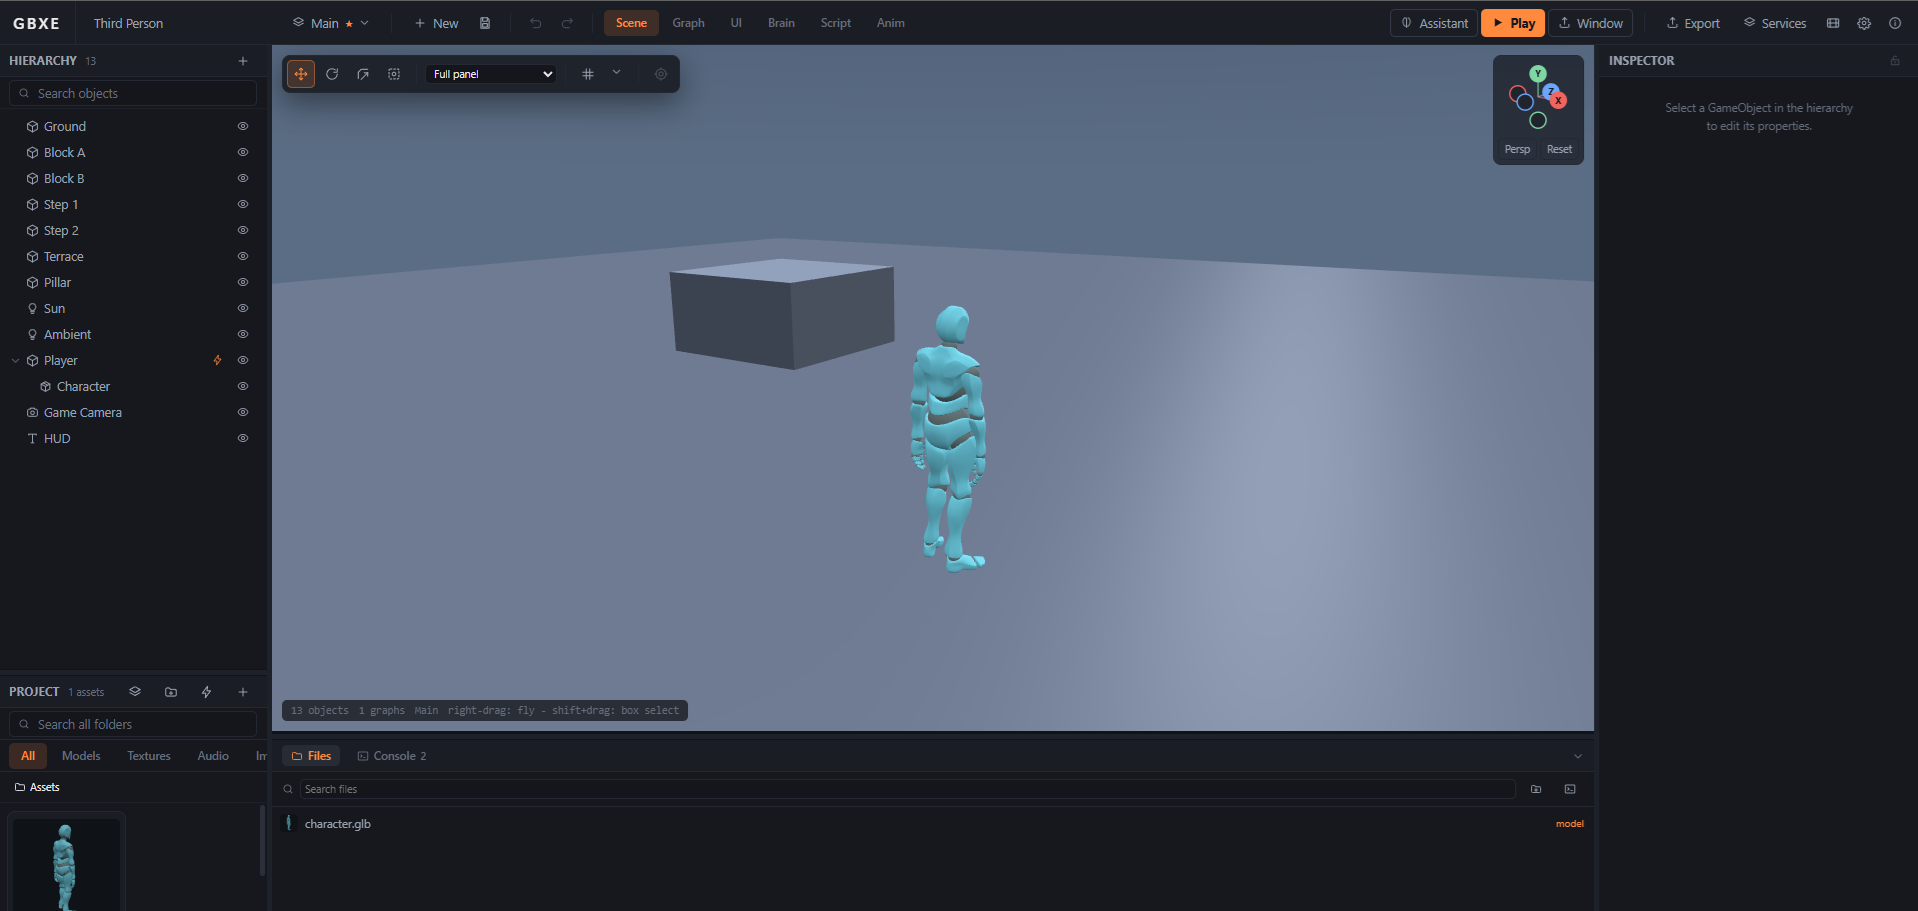Collapse the Player node in hierarchy
Screen dimensions: 1918x911
click(x=15, y=361)
